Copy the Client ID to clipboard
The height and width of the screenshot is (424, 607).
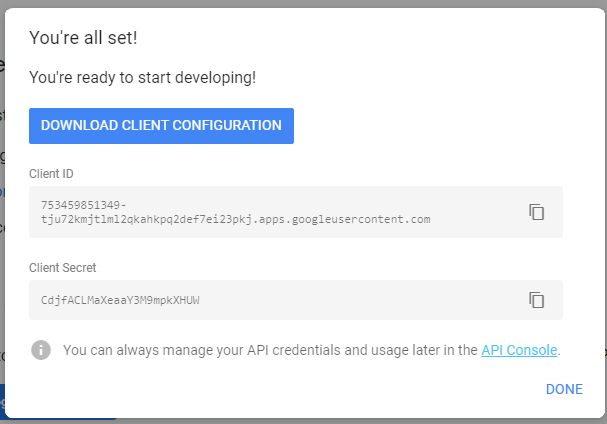coord(537,212)
